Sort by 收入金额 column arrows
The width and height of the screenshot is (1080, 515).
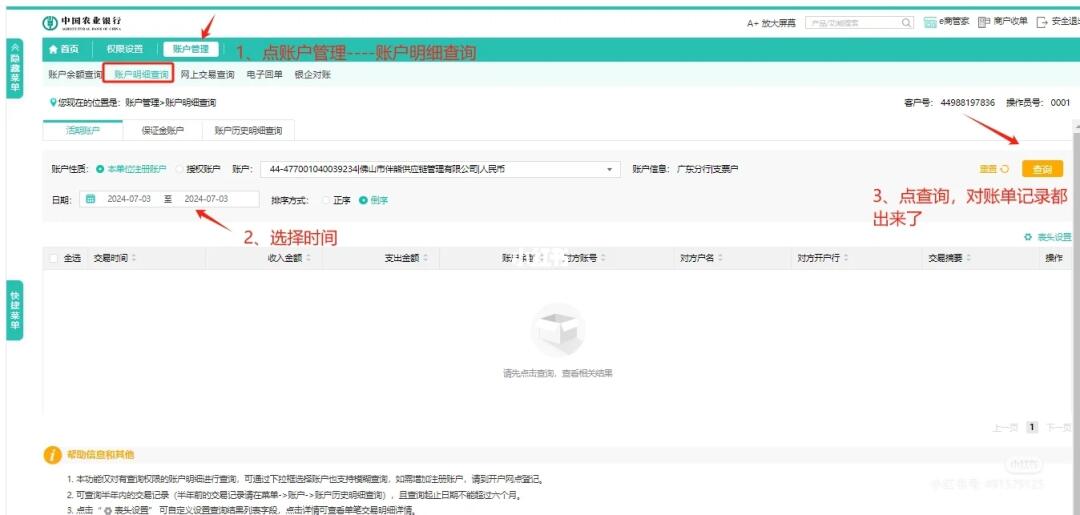pyautogui.click(x=309, y=258)
